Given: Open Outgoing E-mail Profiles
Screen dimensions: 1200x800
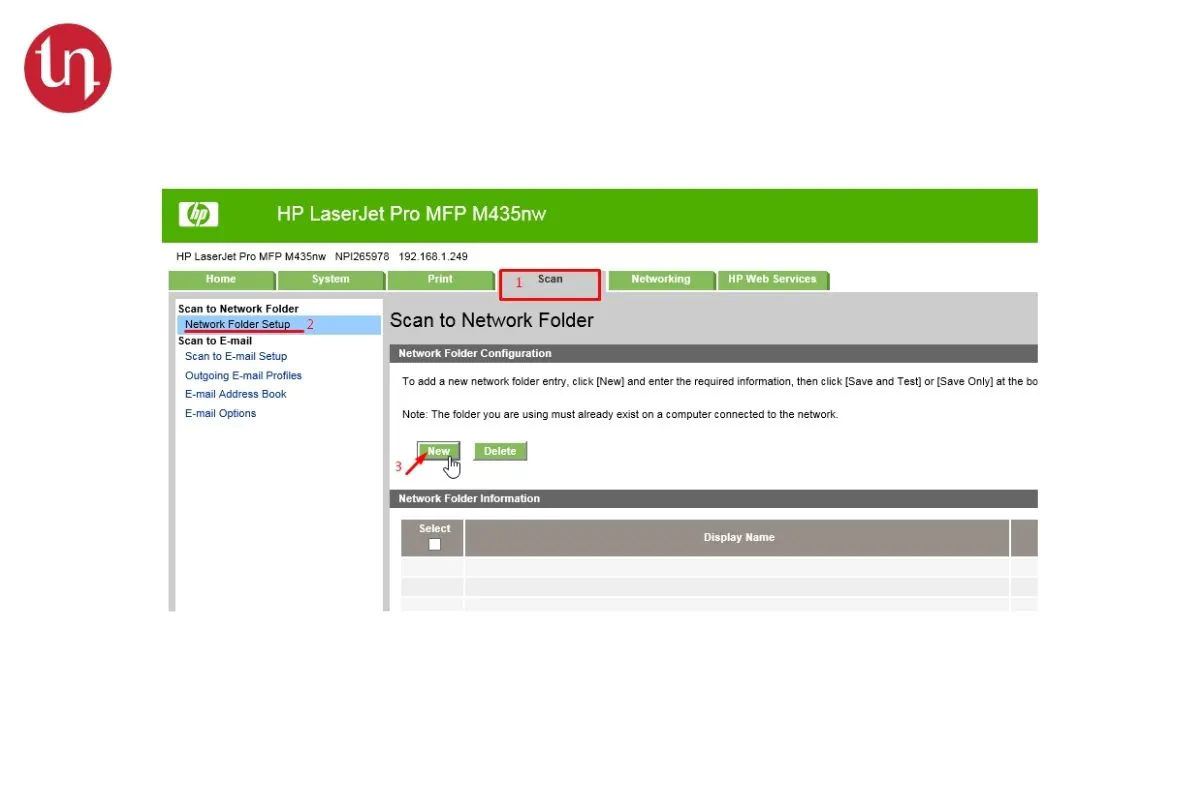Looking at the screenshot, I should (x=243, y=375).
